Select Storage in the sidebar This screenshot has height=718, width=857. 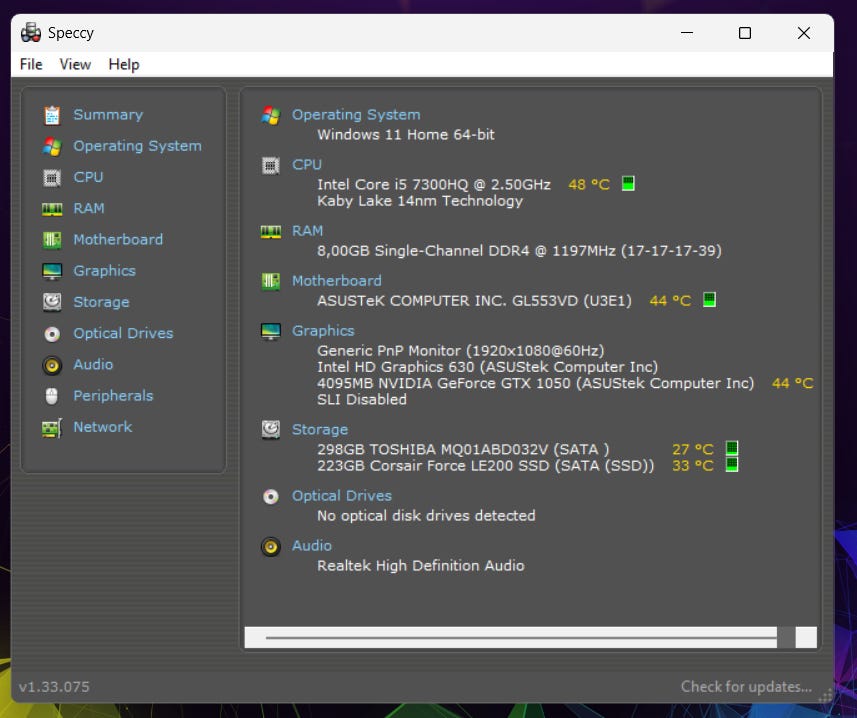coord(102,302)
